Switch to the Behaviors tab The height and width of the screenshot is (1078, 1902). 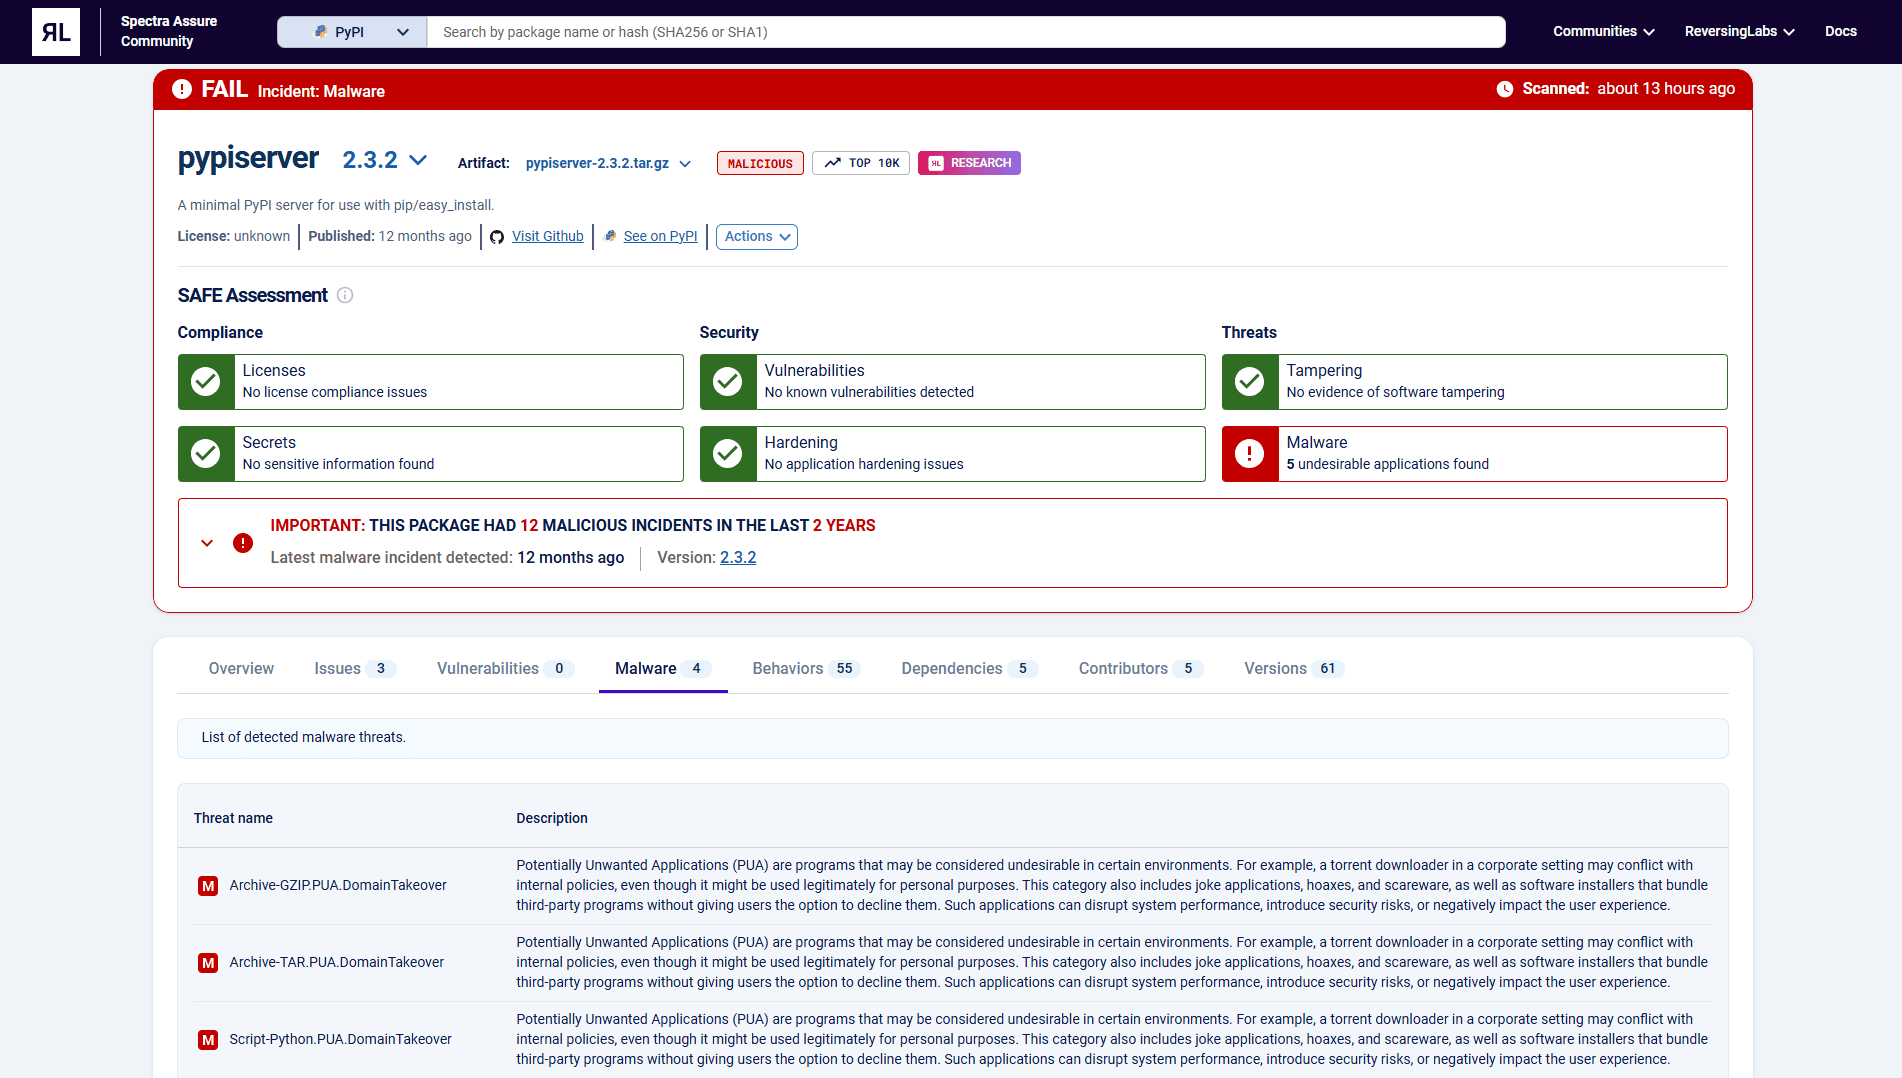(788, 668)
